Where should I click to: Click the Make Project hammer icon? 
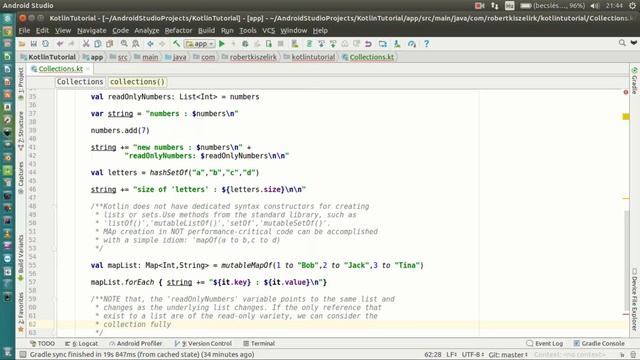click(x=176, y=44)
